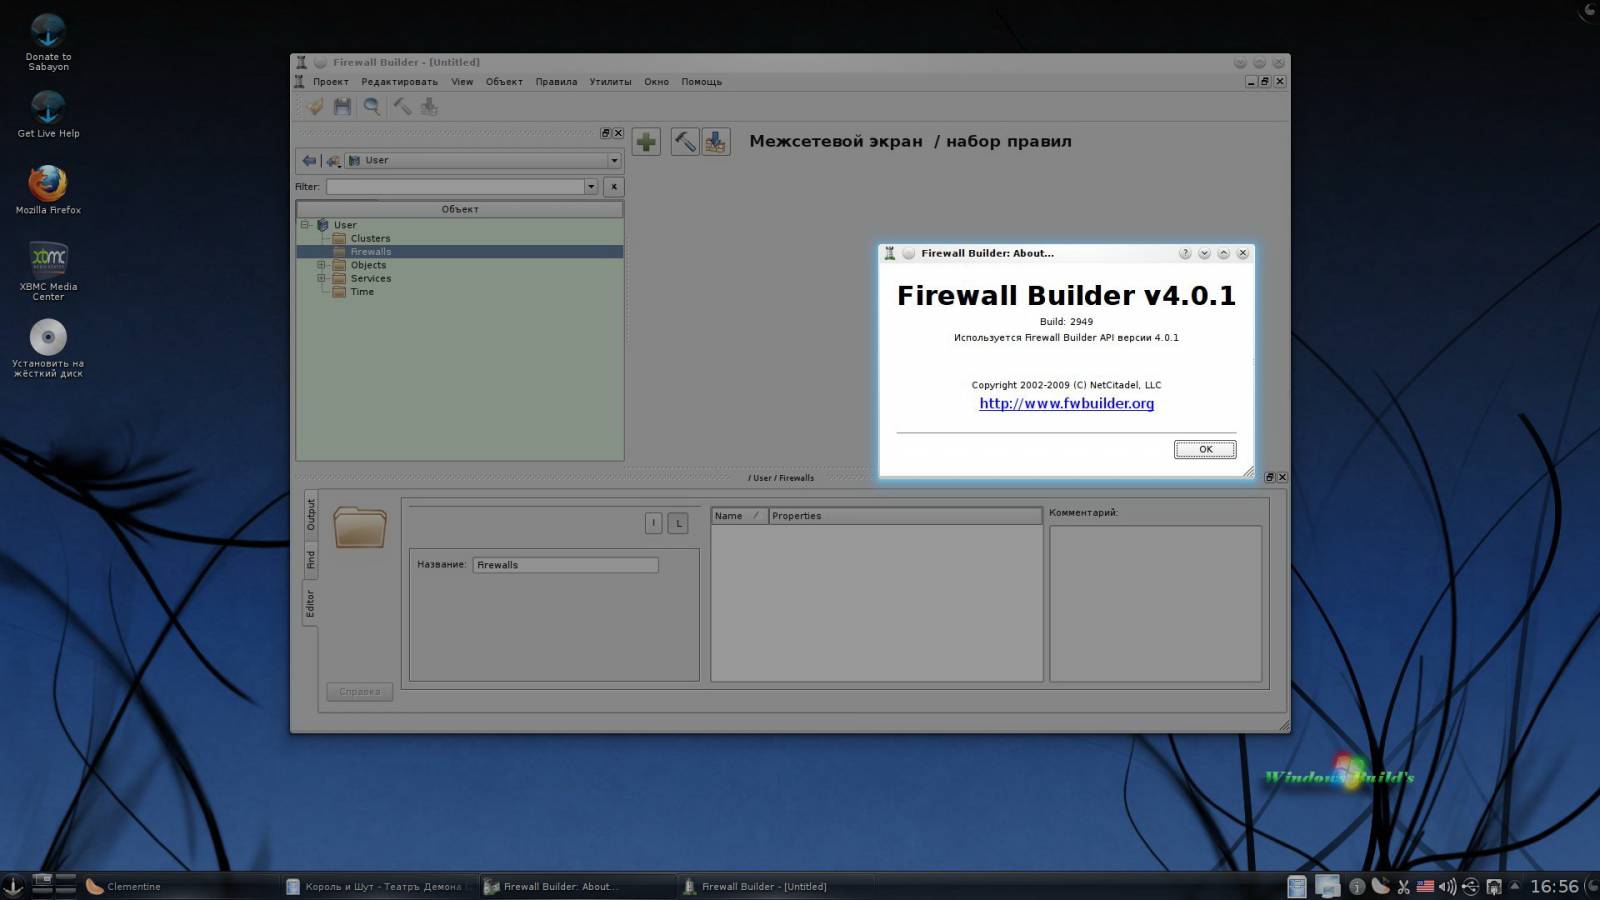The image size is (1600, 900).
Task: Click the Donate to Sabayon desktop icon
Action: point(48,42)
